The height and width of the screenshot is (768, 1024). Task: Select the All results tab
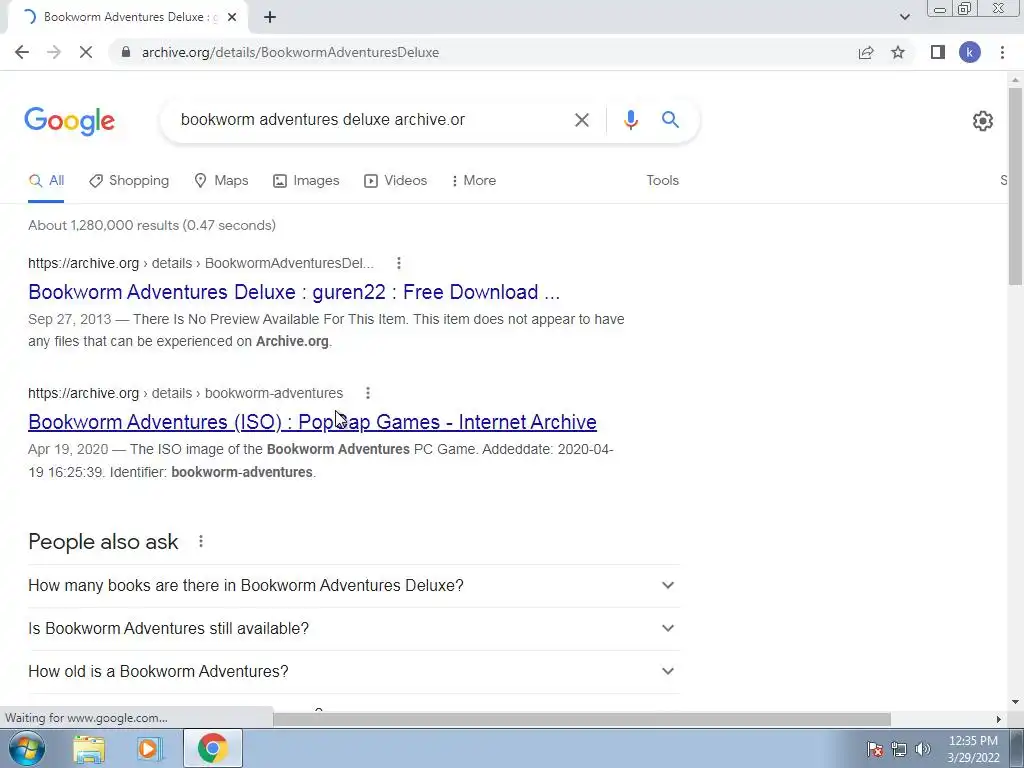click(46, 181)
